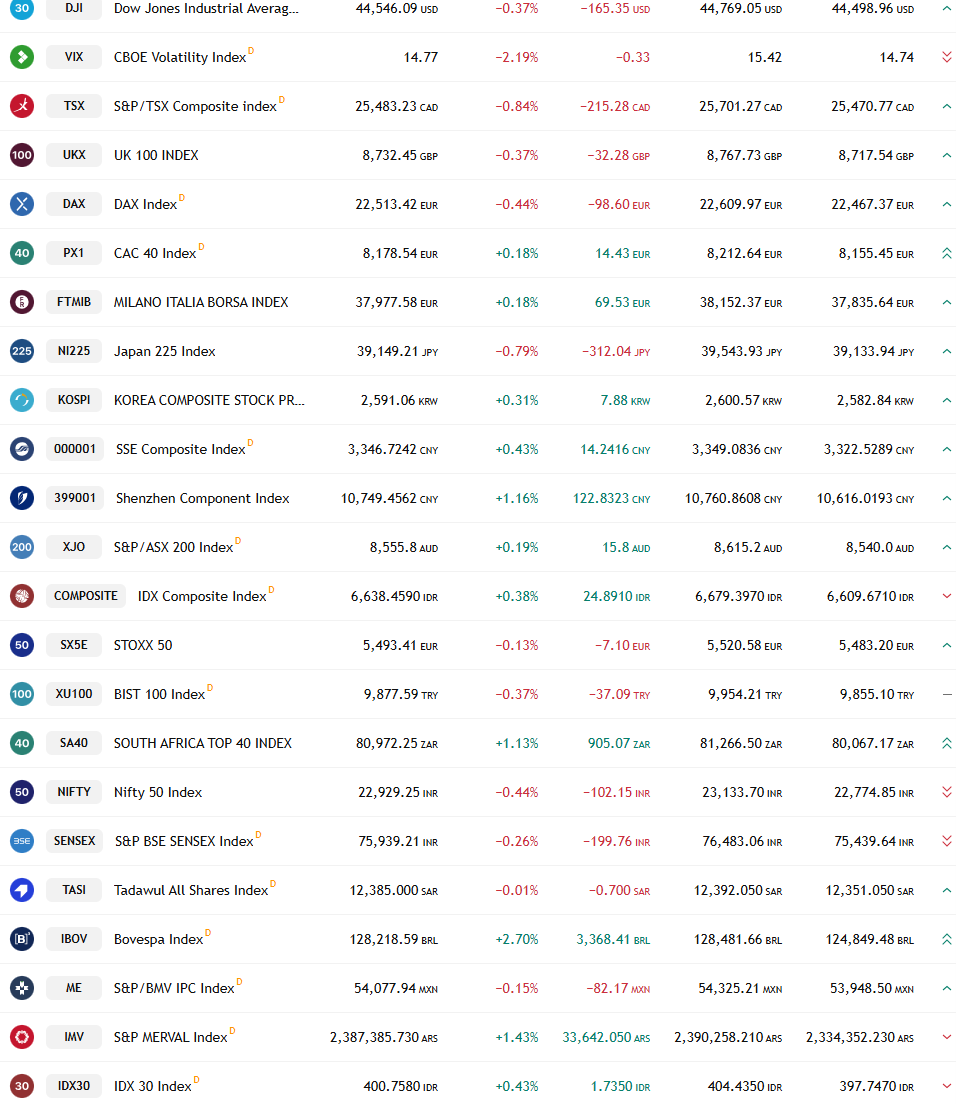Open the CBOE Volatility Index link
The width and height of the screenshot is (956, 1104).
[x=180, y=57]
